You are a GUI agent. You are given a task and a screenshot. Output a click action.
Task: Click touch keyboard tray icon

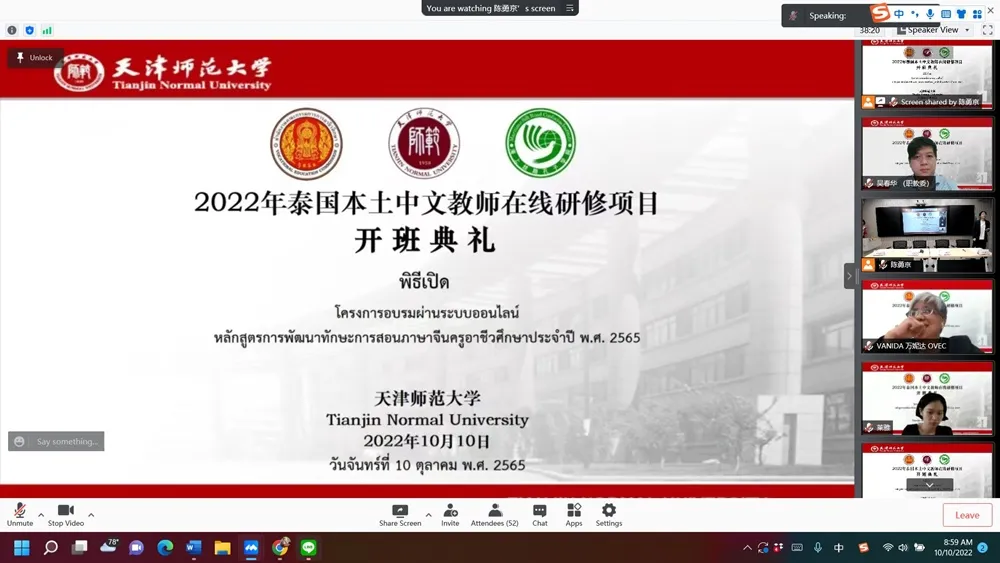point(797,548)
